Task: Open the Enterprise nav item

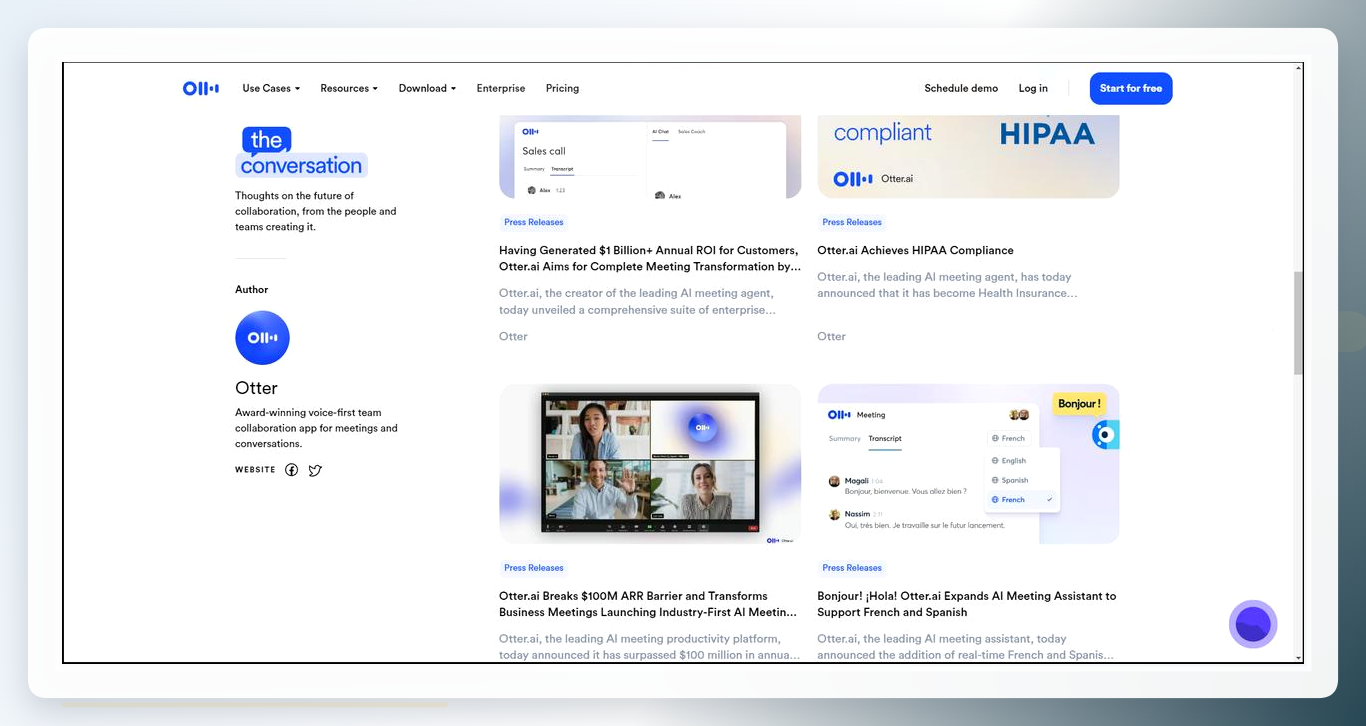Action: pos(501,88)
